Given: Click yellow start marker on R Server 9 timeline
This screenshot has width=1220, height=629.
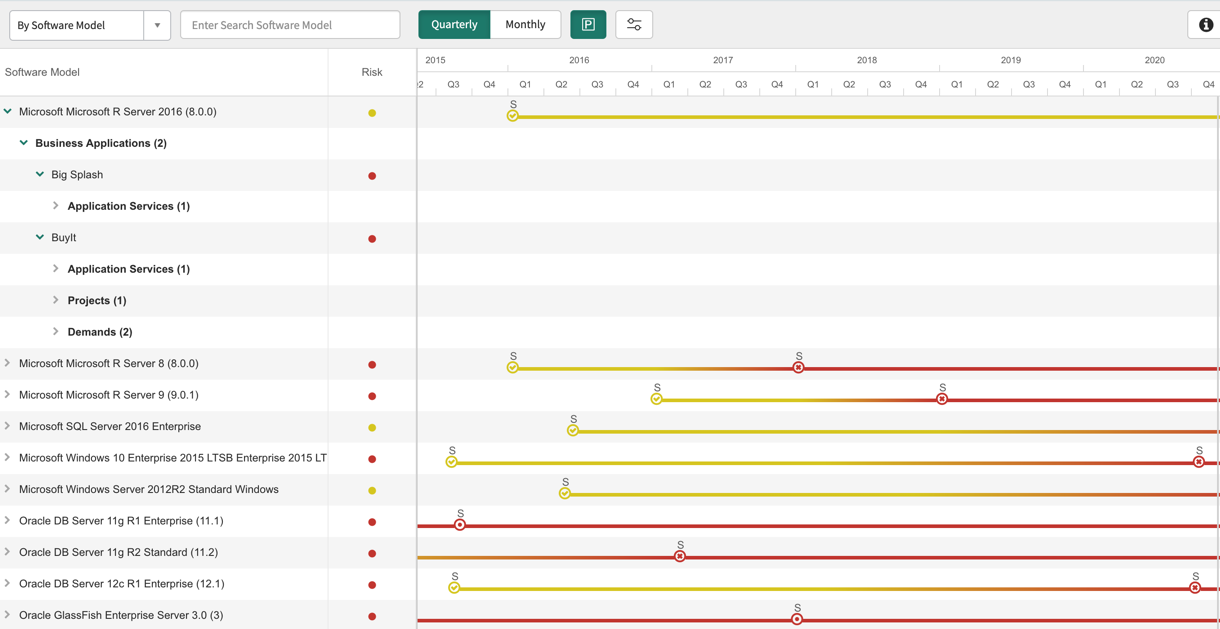Looking at the screenshot, I should 657,399.
